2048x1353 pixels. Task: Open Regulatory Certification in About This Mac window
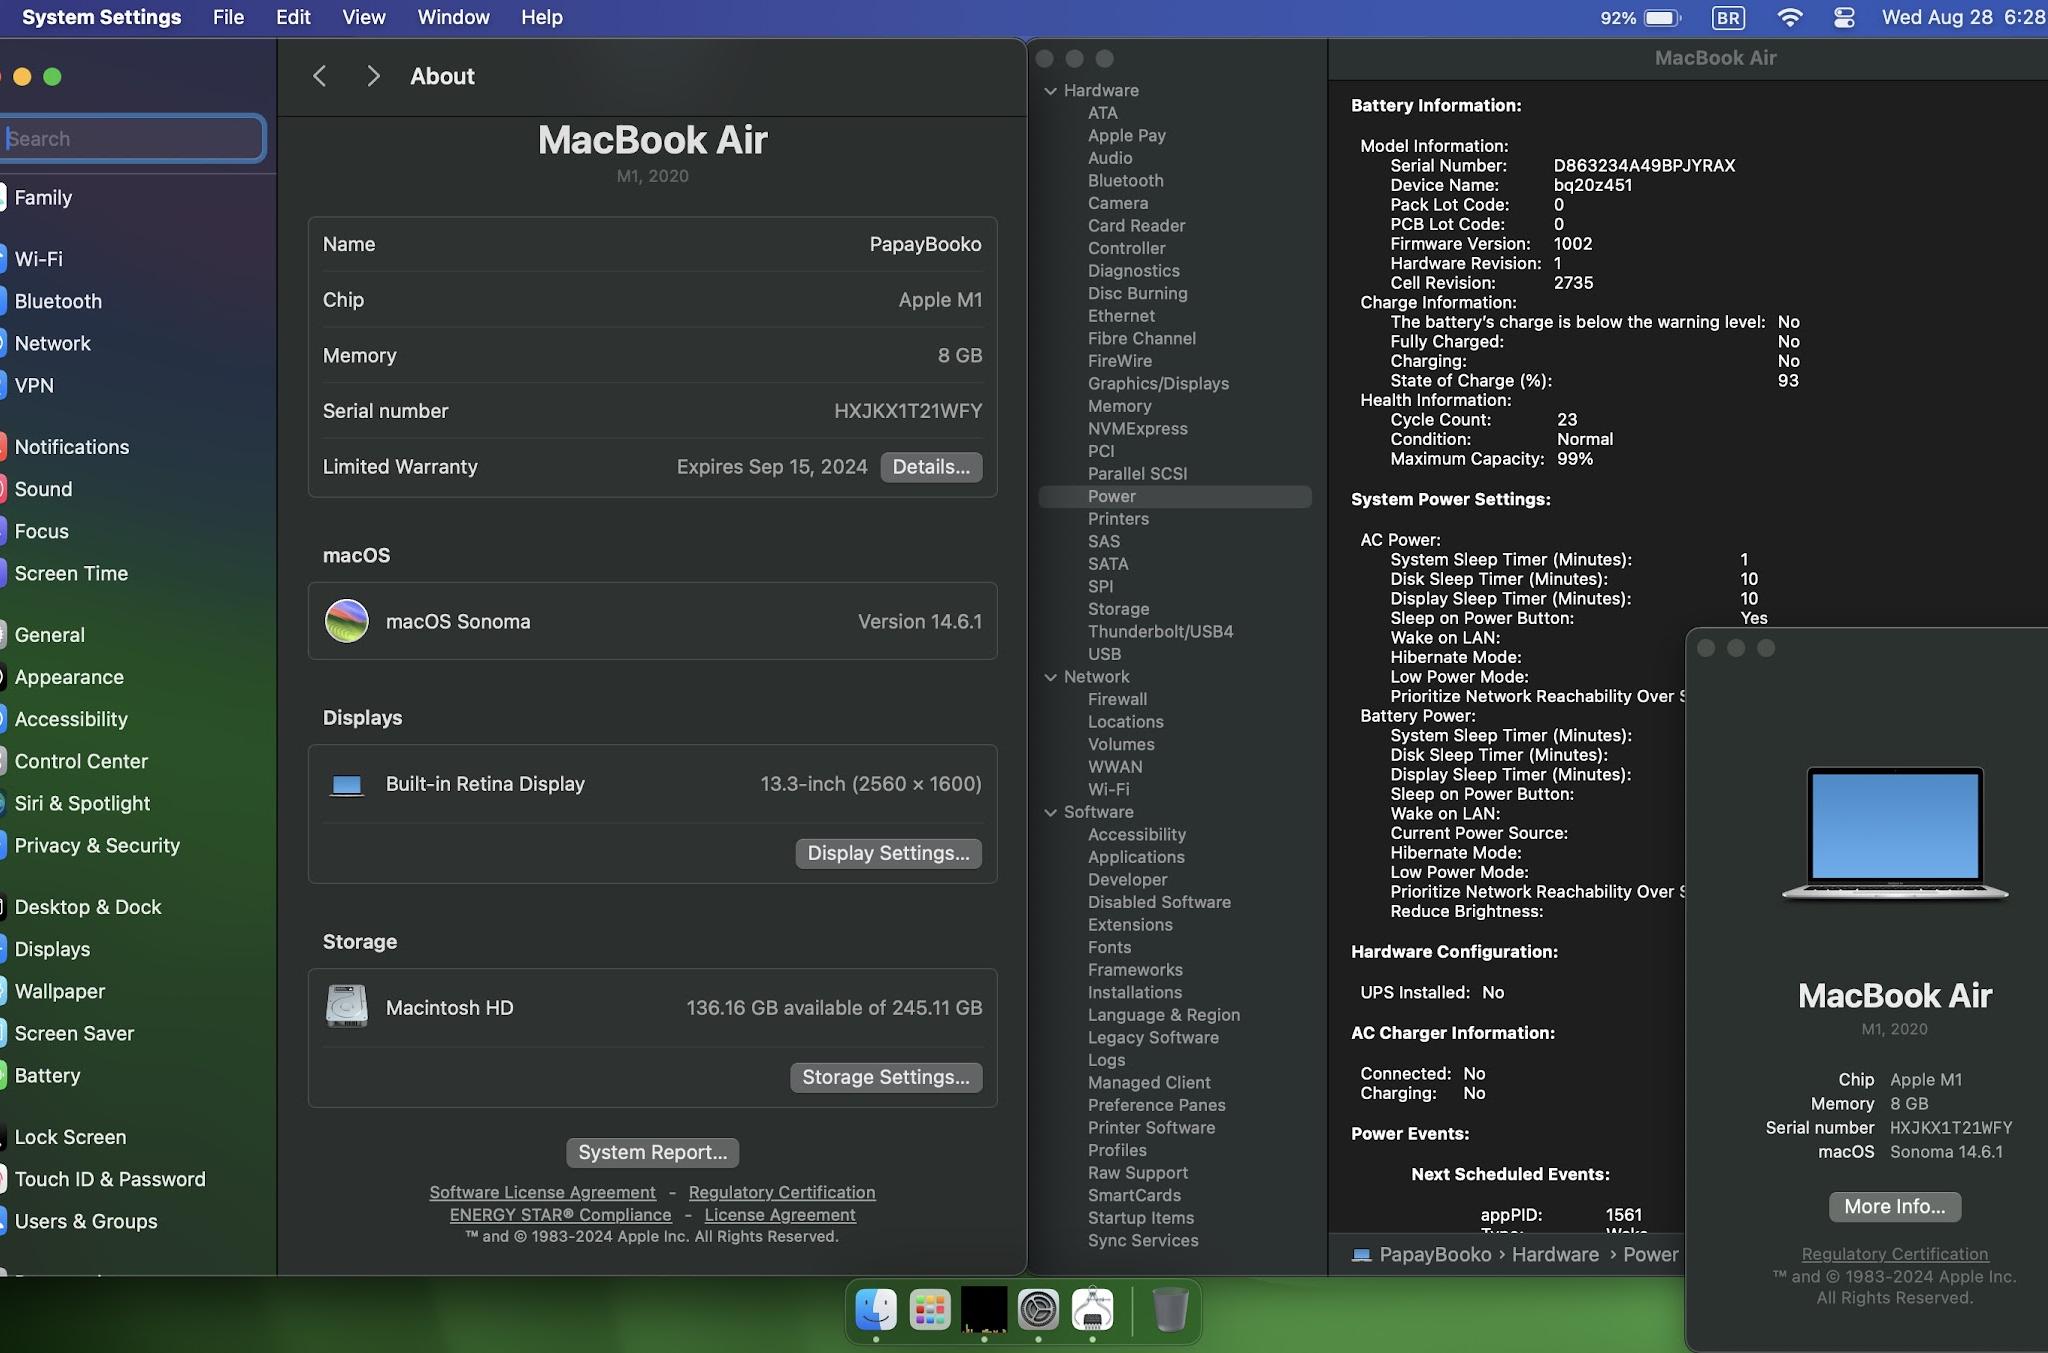(x=1895, y=1254)
